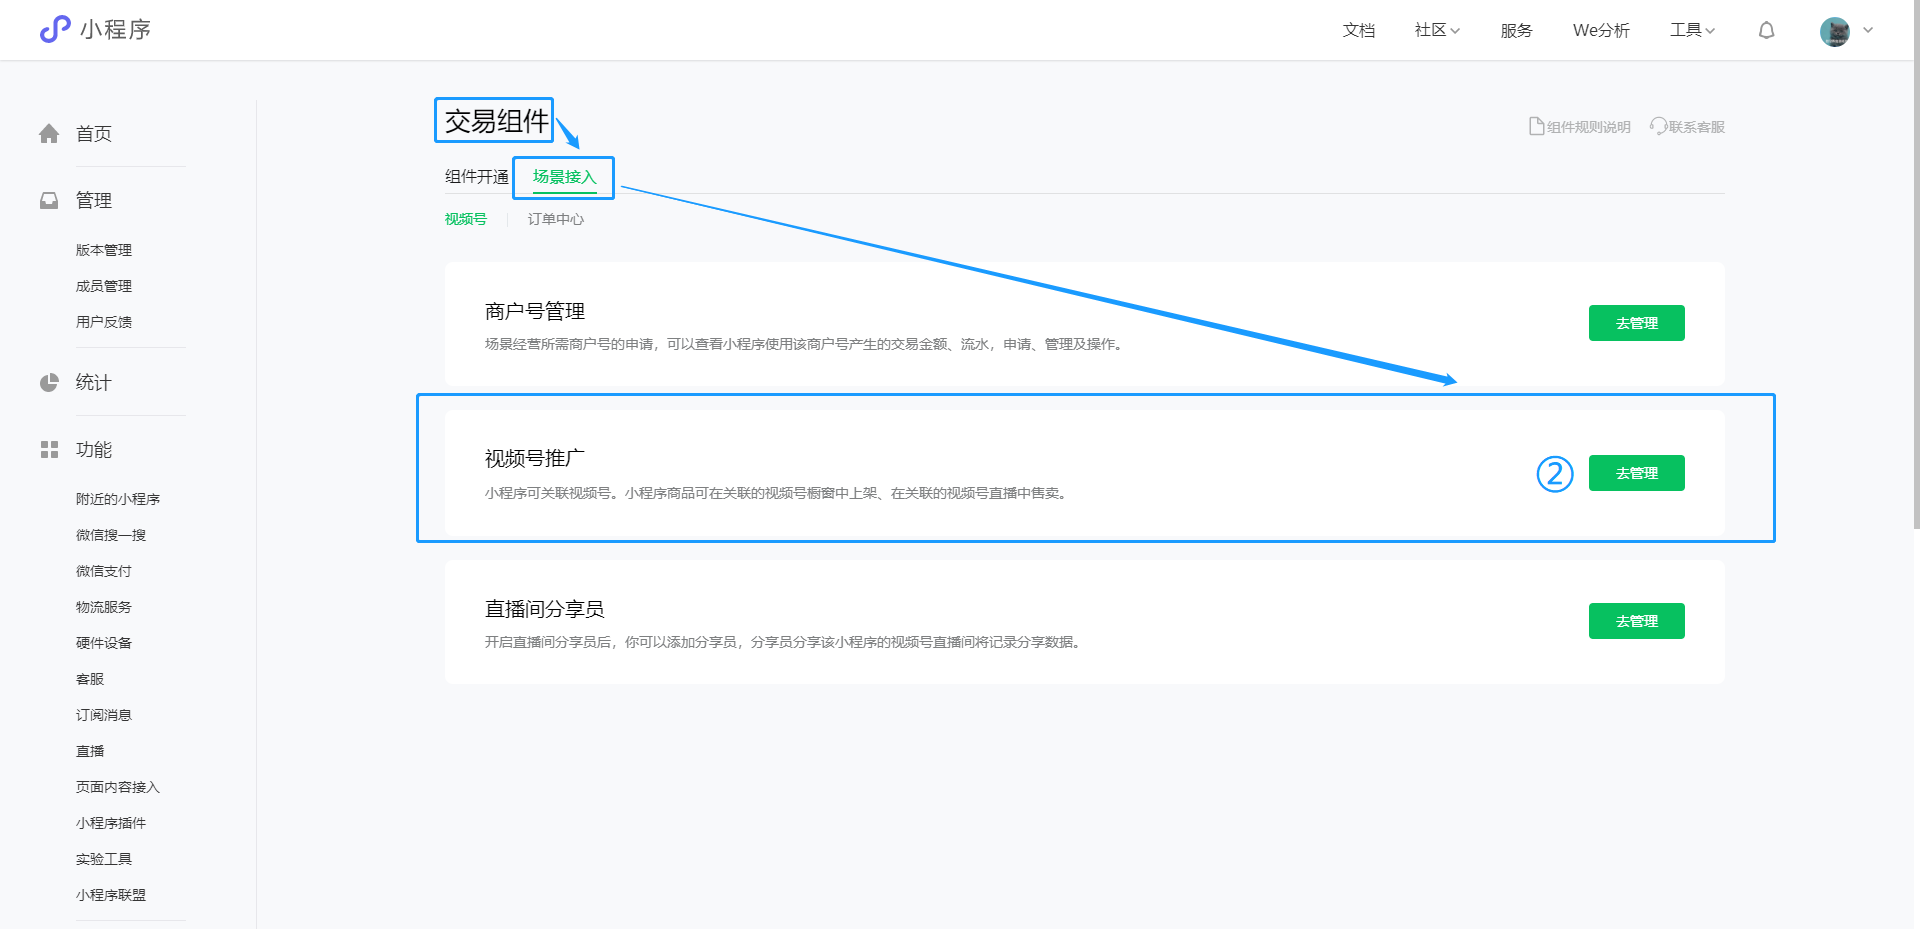1920x929 pixels.
Task: Open the notification bell
Action: click(1767, 30)
